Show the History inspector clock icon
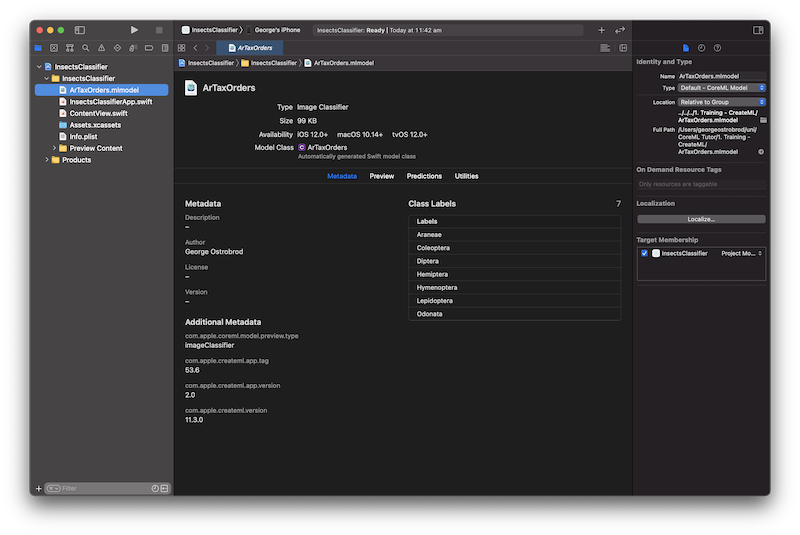 [x=701, y=47]
